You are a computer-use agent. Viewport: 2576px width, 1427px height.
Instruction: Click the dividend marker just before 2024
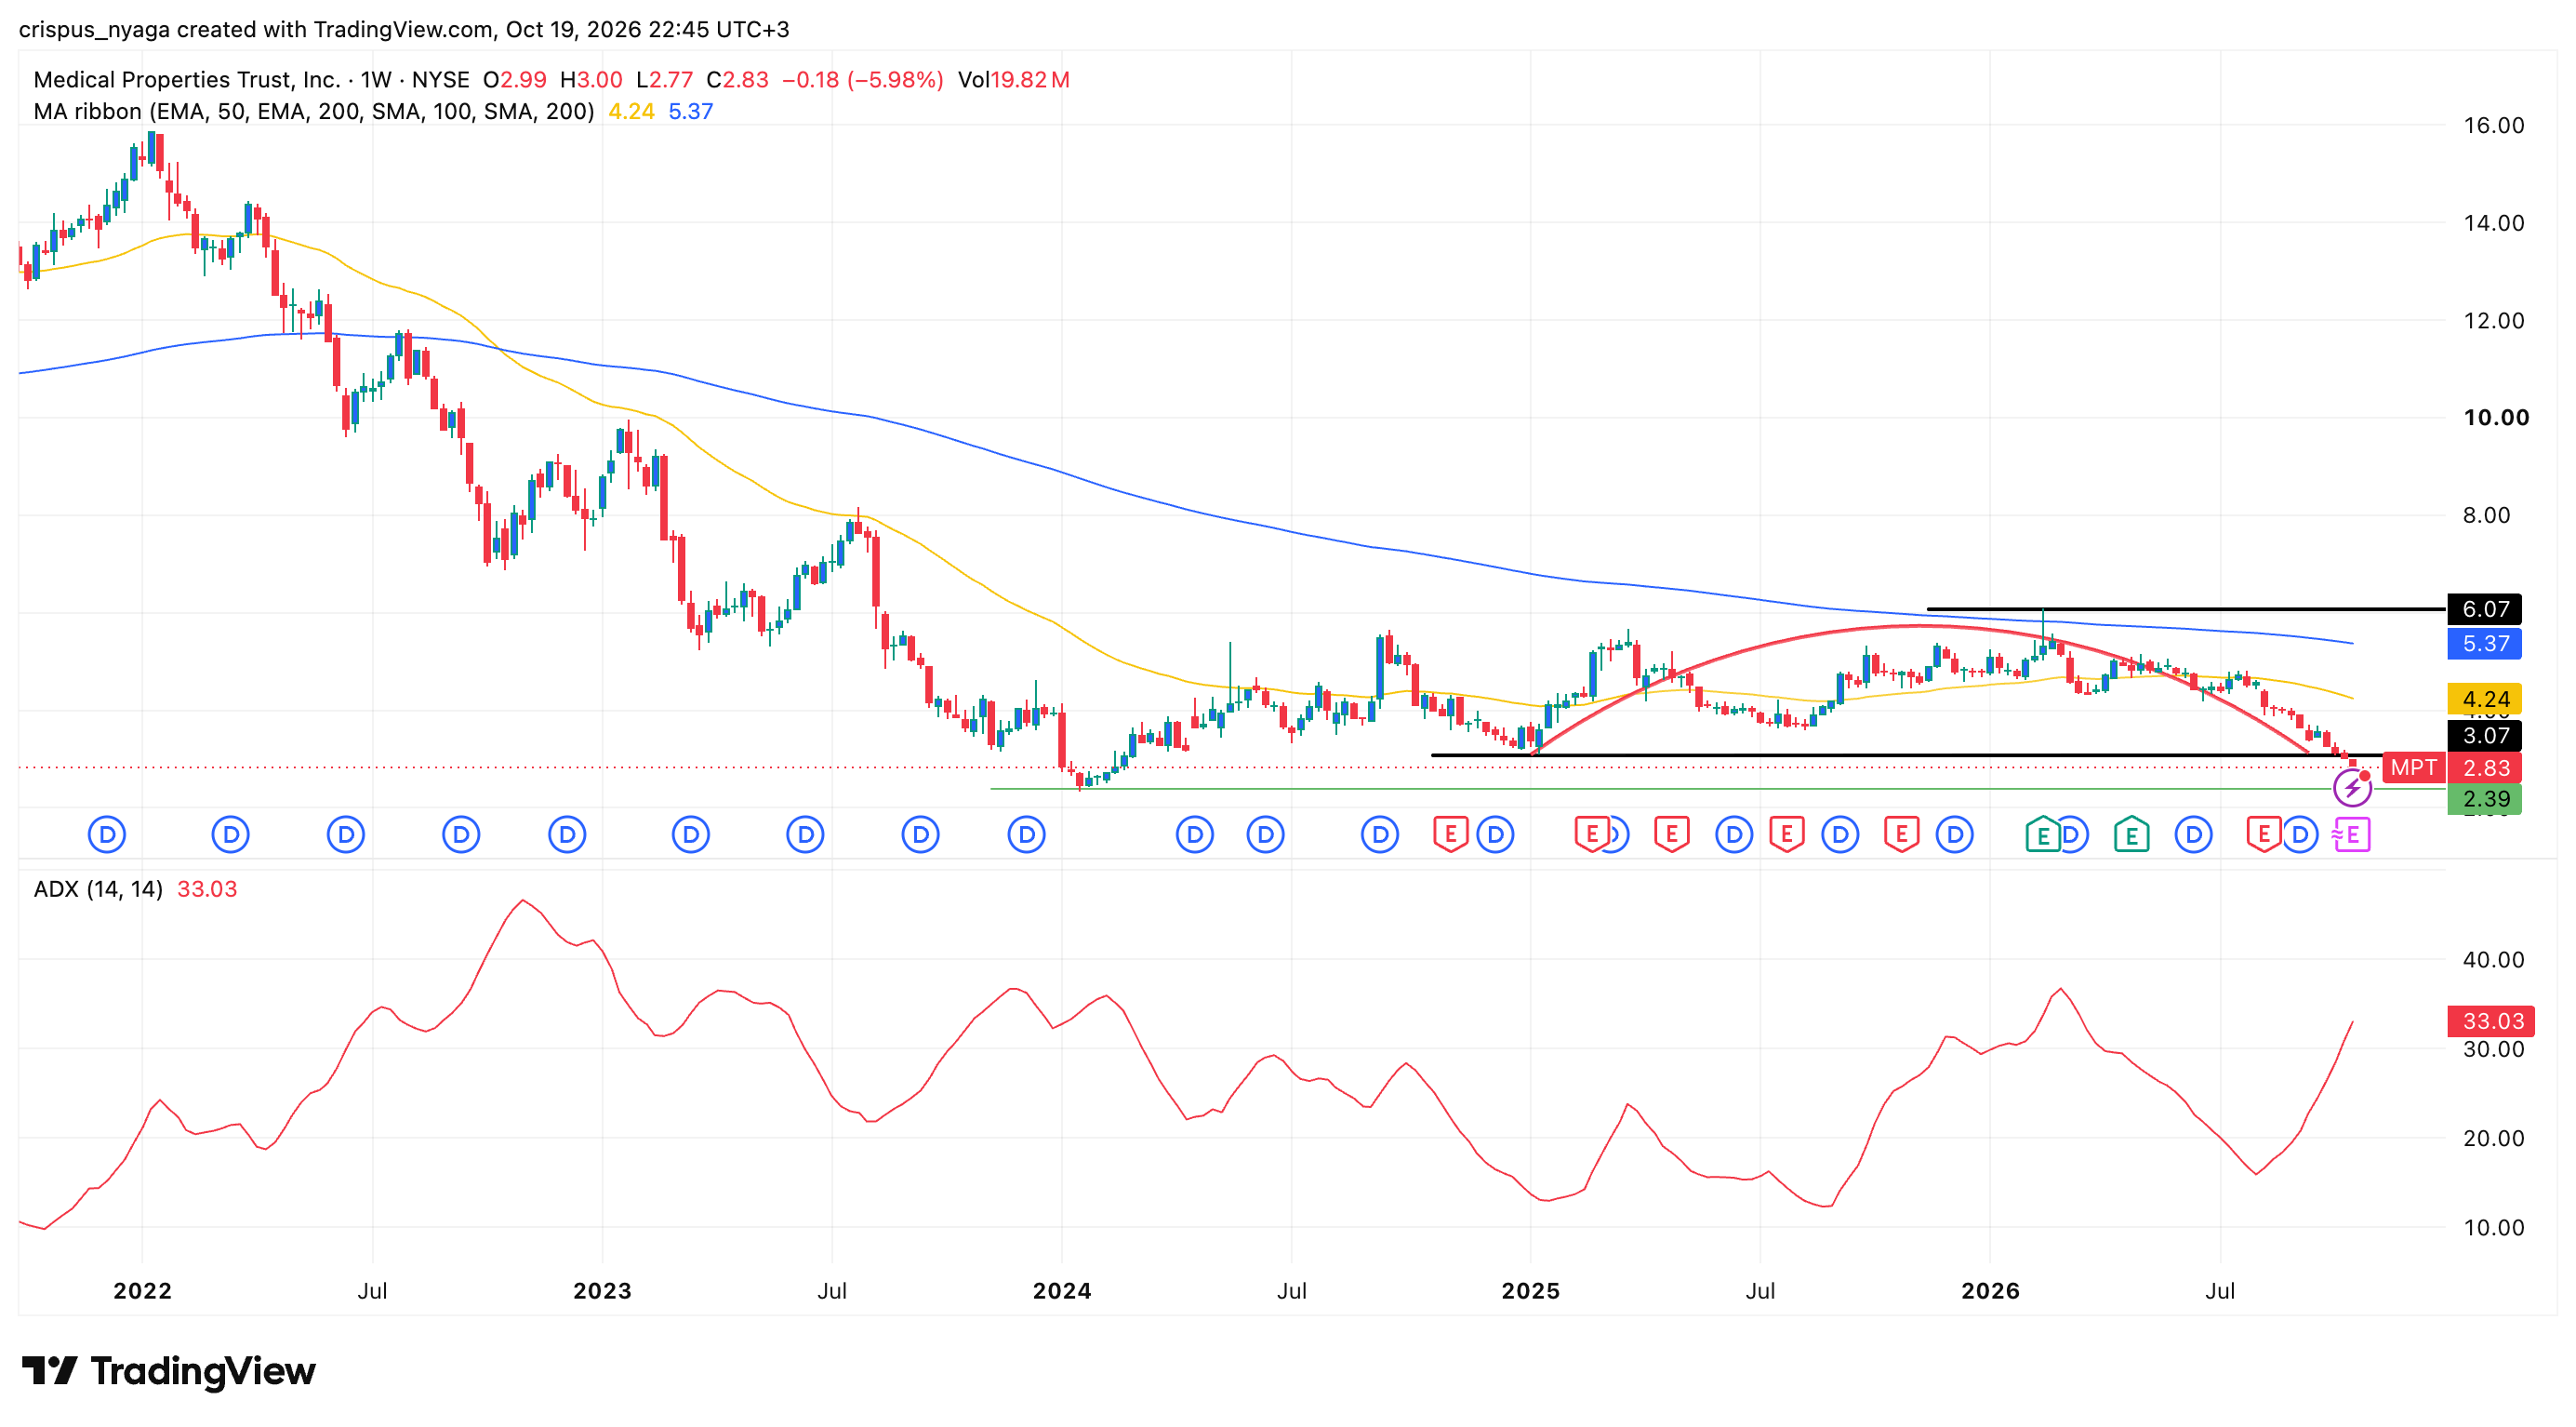coord(1026,834)
